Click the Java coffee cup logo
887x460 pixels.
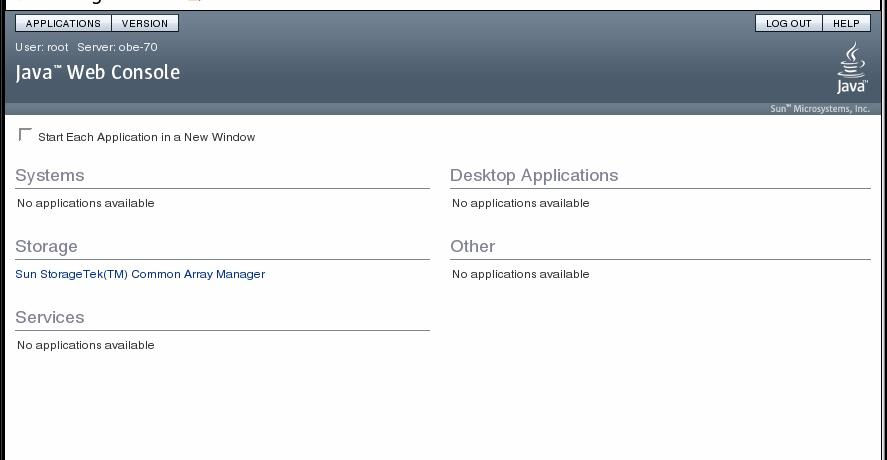(852, 68)
